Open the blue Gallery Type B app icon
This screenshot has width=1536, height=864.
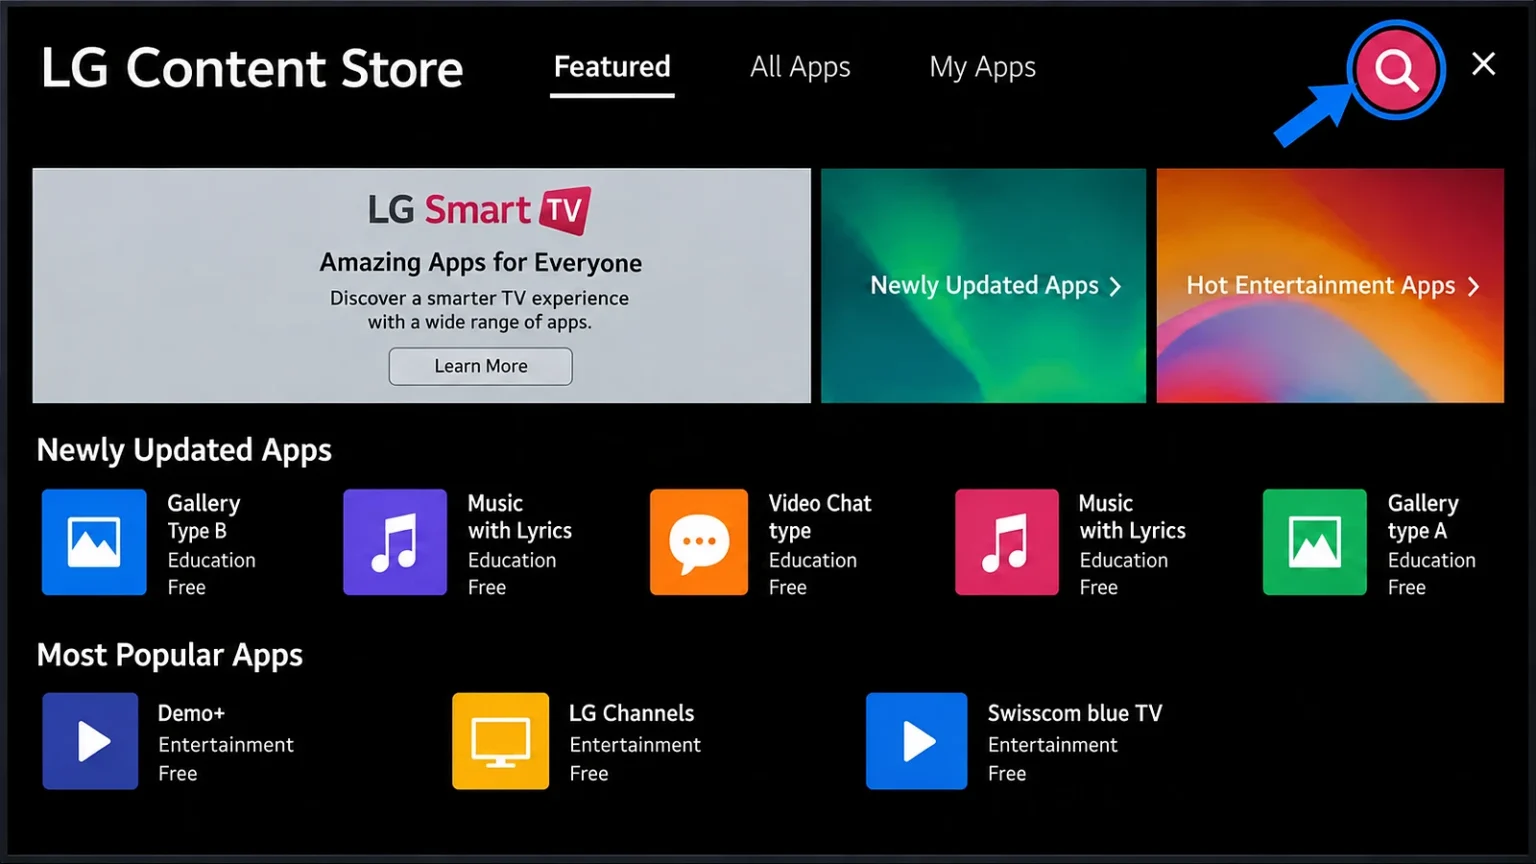click(94, 542)
